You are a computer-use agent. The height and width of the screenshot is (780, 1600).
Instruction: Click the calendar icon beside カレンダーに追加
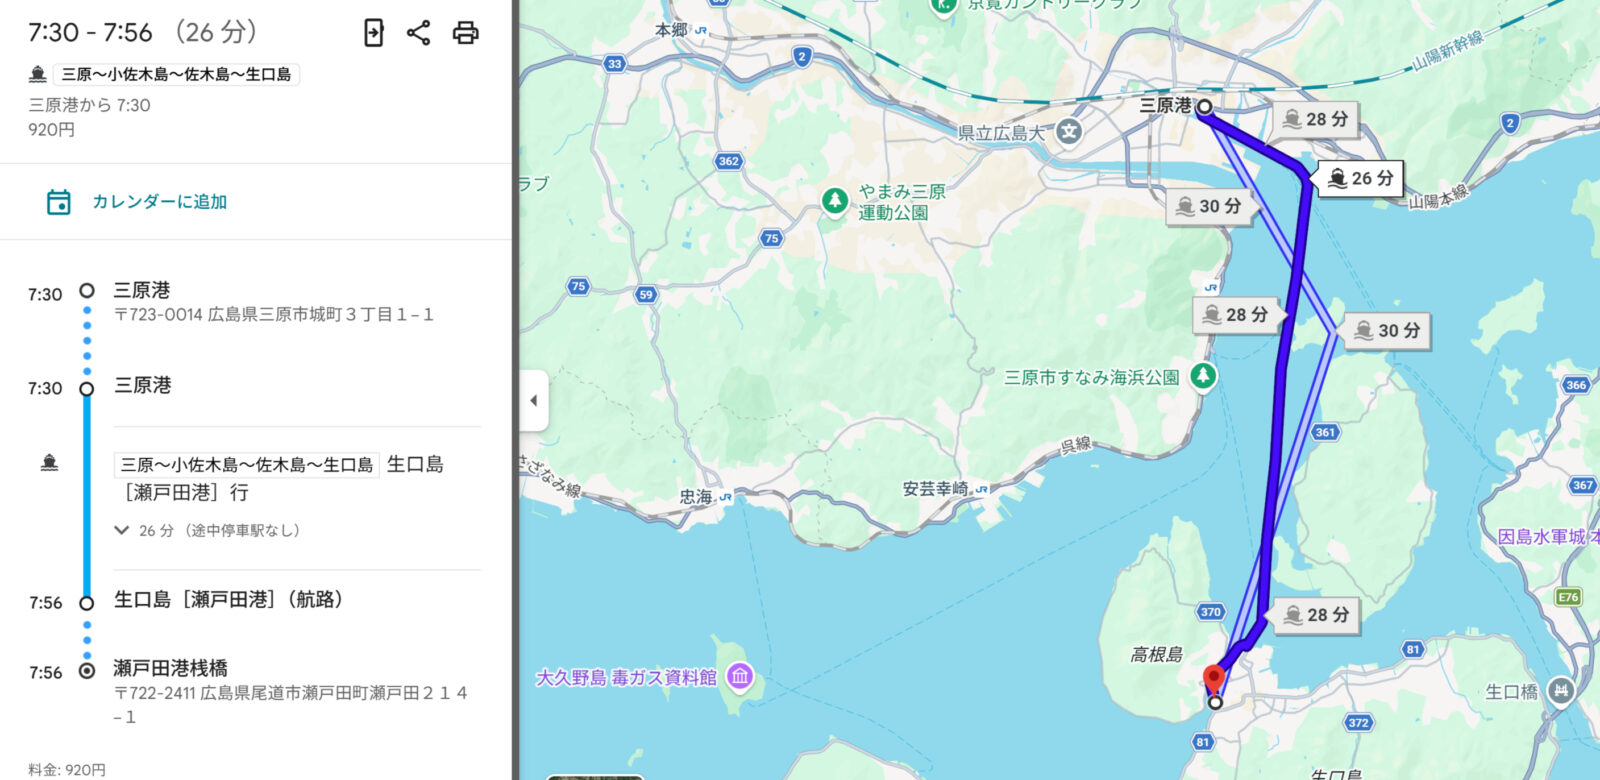59,202
